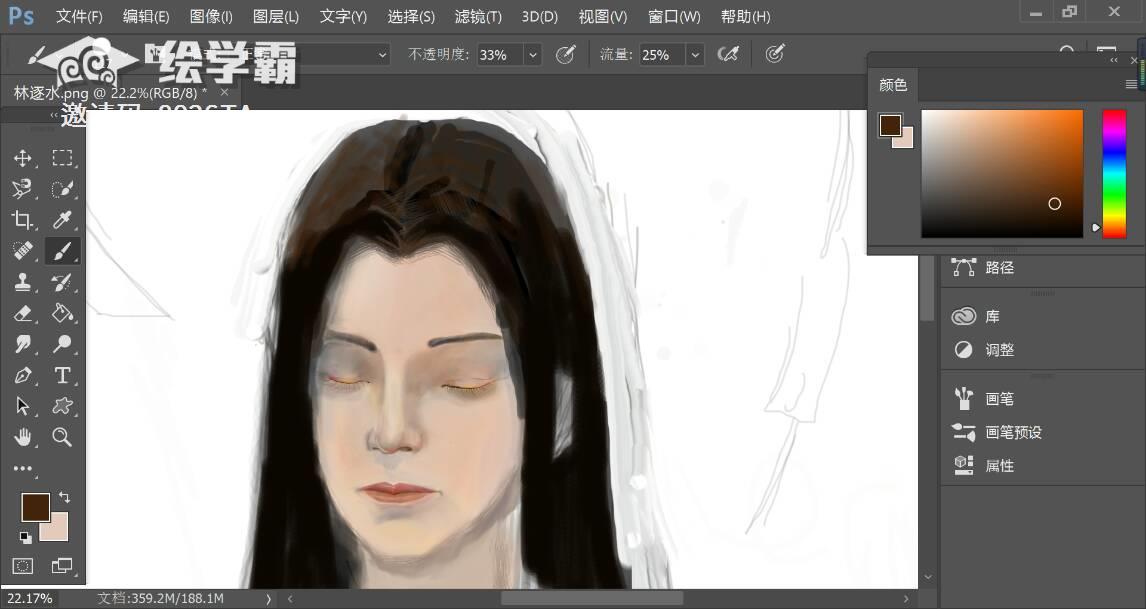Reset default foreground and background colors

click(x=26, y=538)
